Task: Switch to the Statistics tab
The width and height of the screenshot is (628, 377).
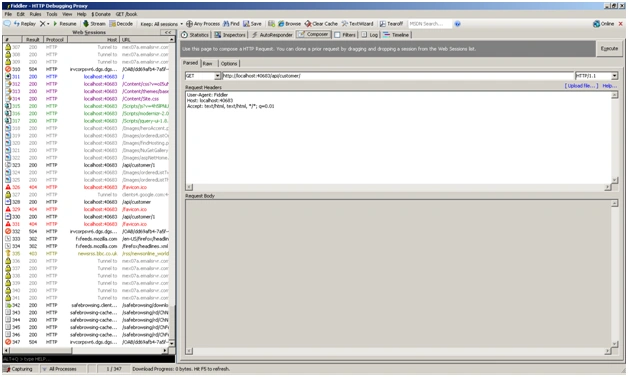Action: click(x=195, y=35)
